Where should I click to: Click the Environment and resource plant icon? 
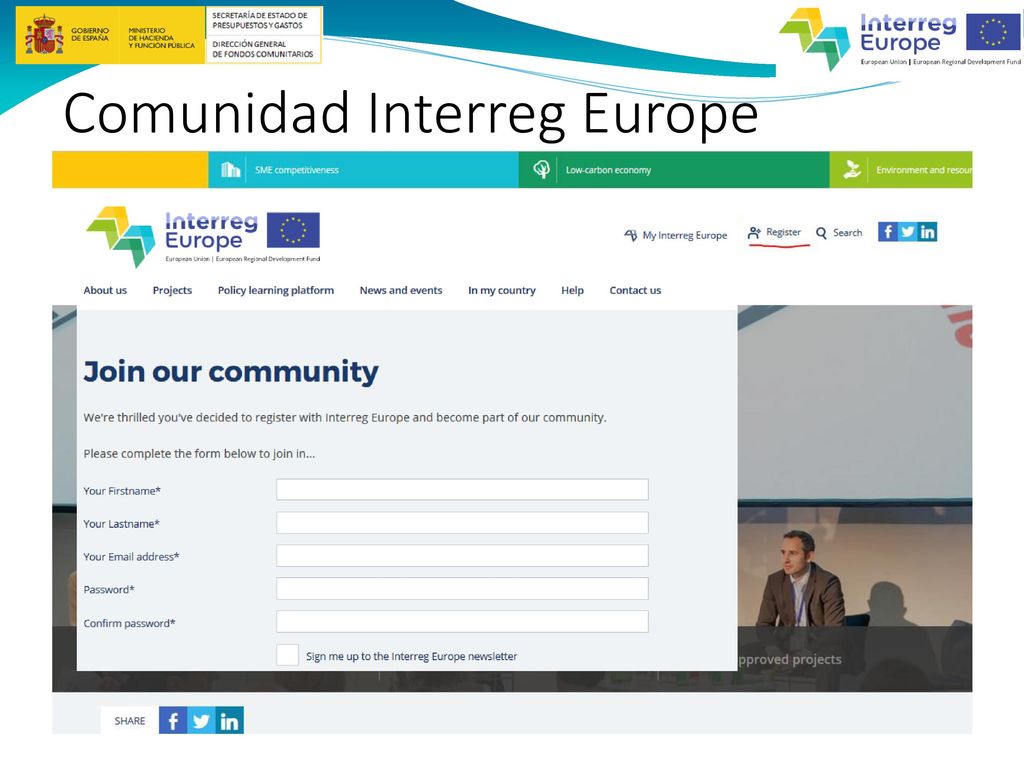[852, 170]
